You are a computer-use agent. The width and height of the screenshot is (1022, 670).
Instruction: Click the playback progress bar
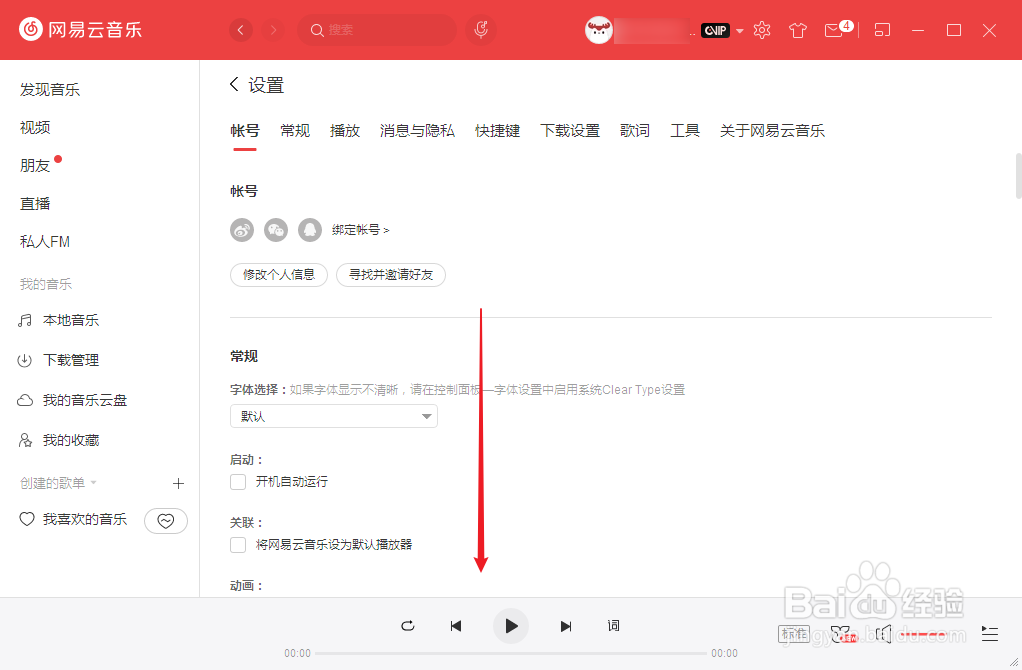[510, 653]
